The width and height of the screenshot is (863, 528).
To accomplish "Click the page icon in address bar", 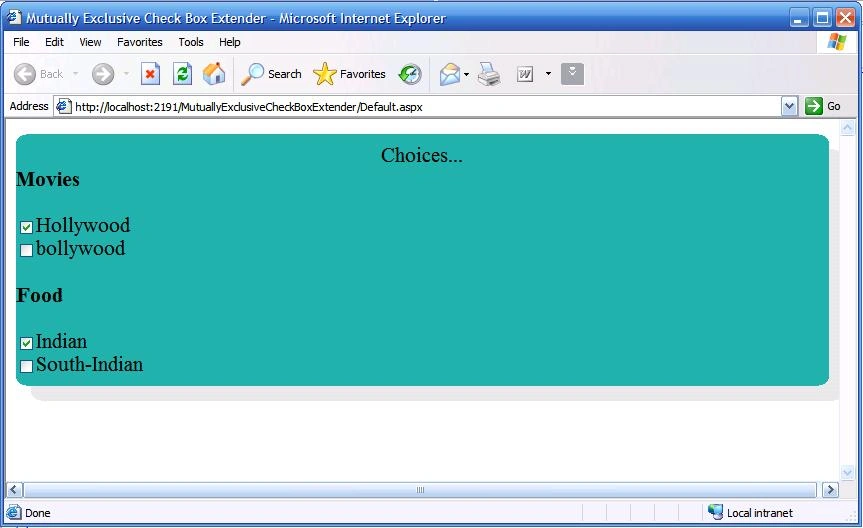I will tap(64, 106).
